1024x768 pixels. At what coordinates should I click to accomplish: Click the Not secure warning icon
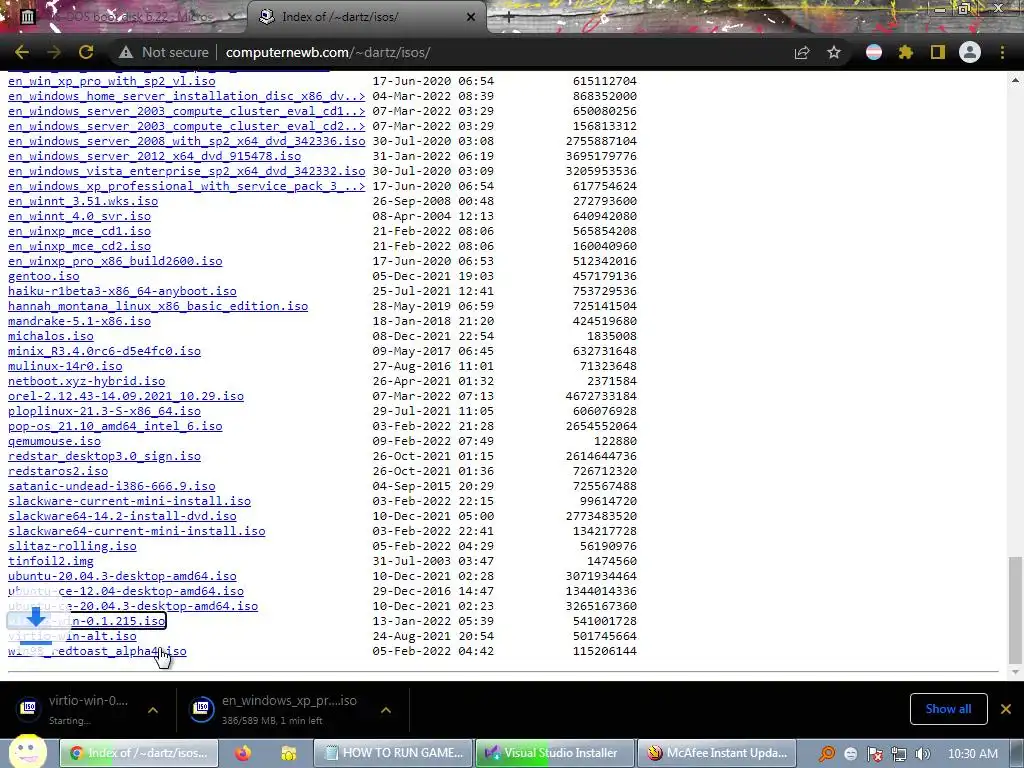[126, 52]
